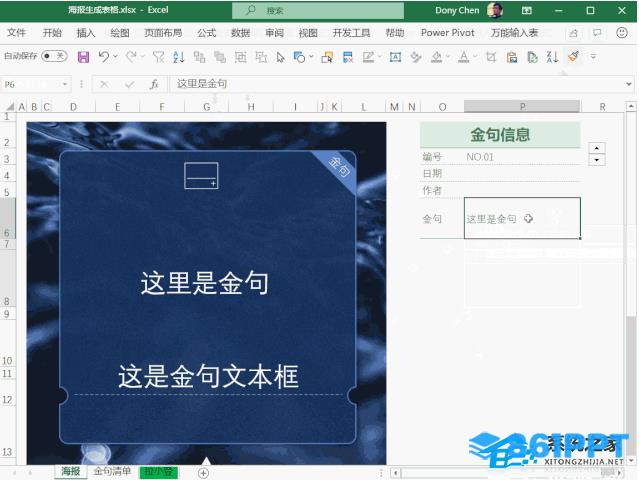
Task: Toggle the AutoSave switch
Action: [x=54, y=56]
